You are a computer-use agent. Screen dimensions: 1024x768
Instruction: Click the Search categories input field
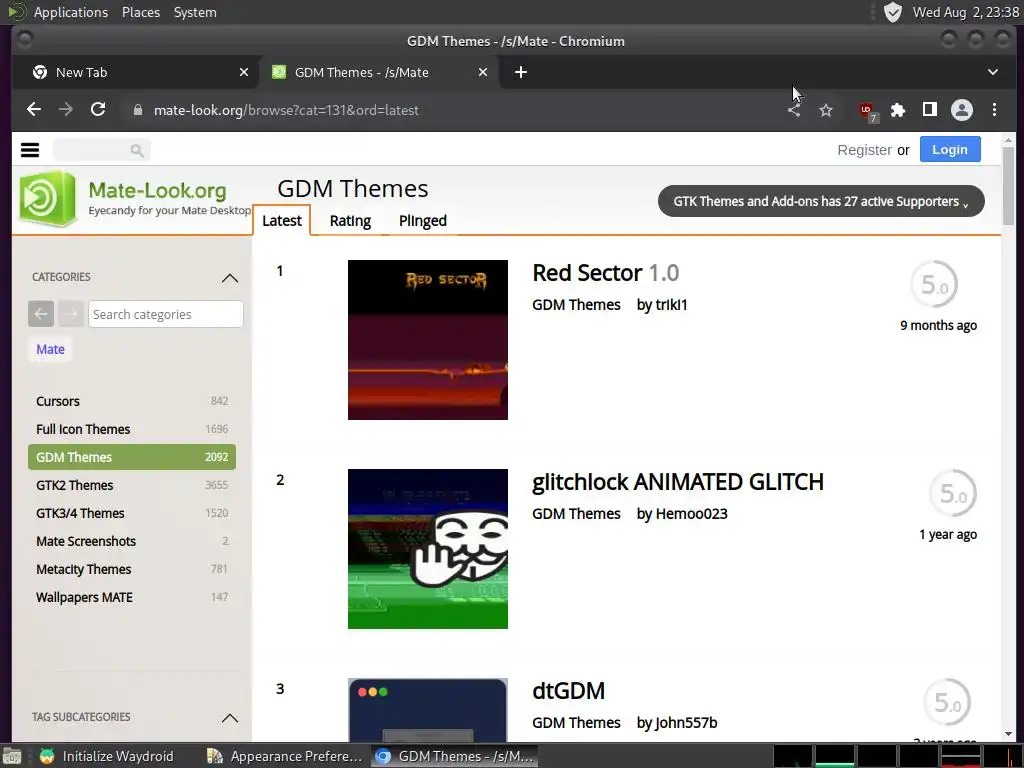click(166, 314)
